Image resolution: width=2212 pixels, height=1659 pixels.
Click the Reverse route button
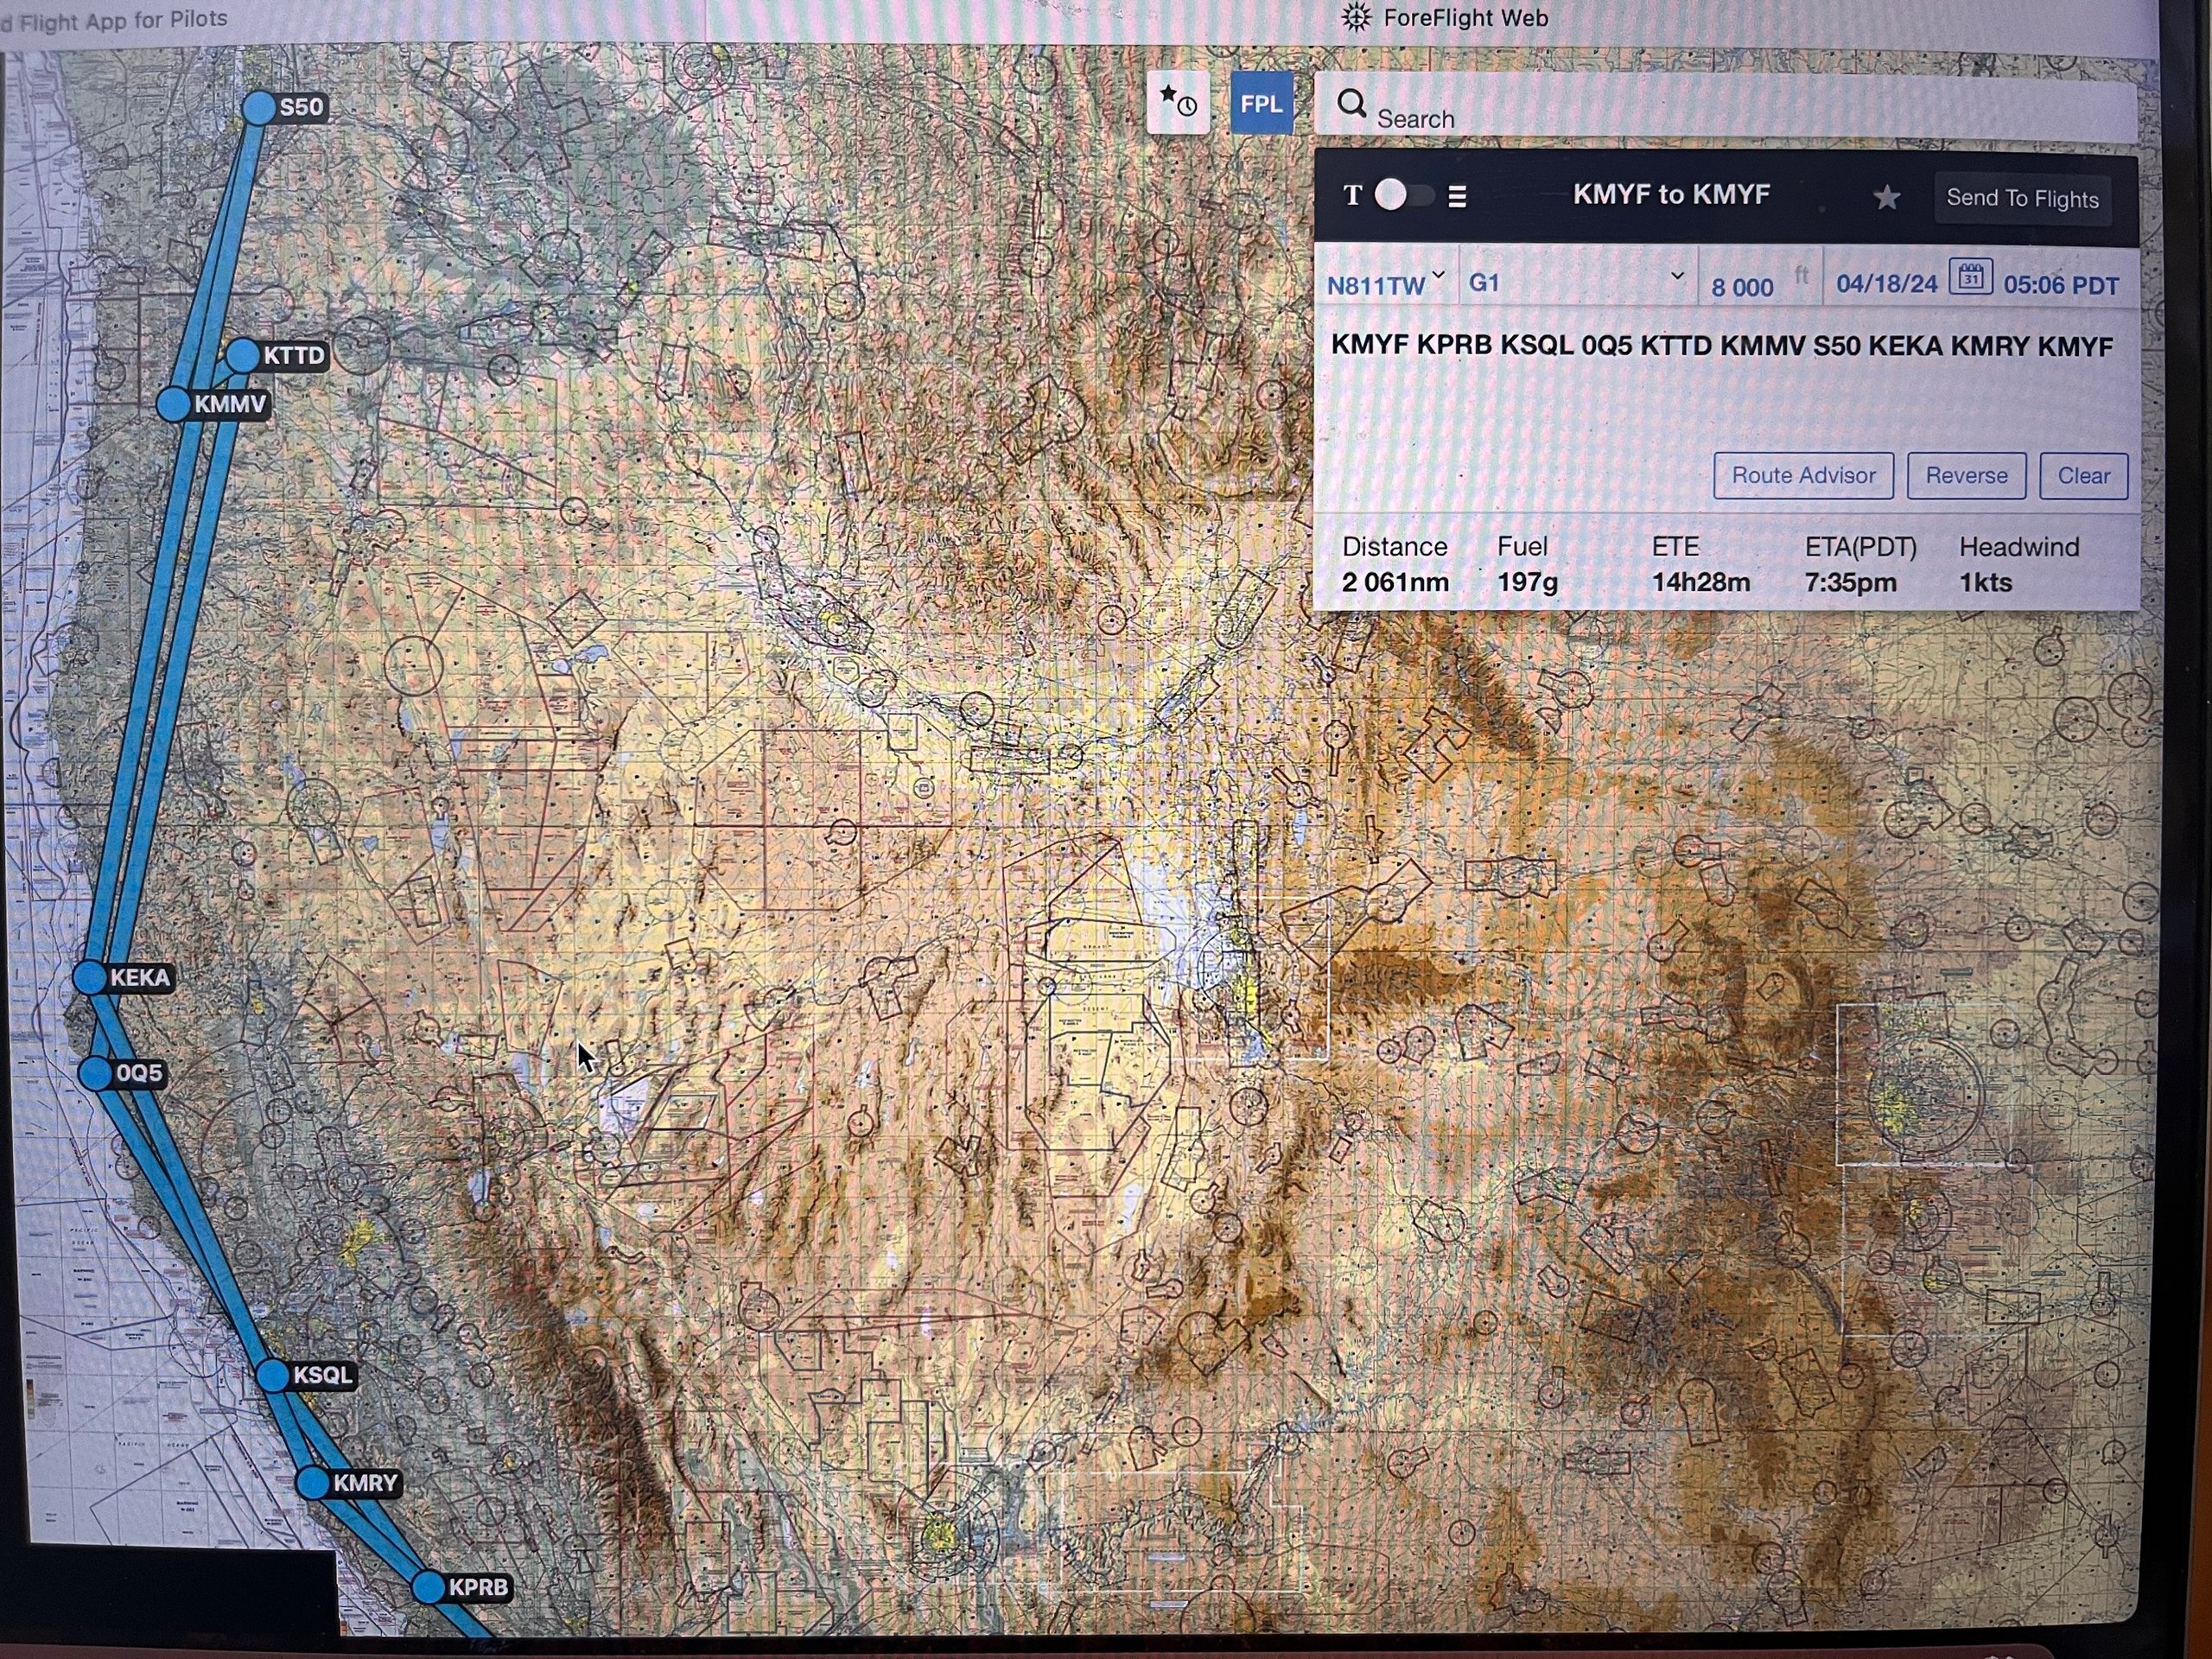coord(1965,475)
